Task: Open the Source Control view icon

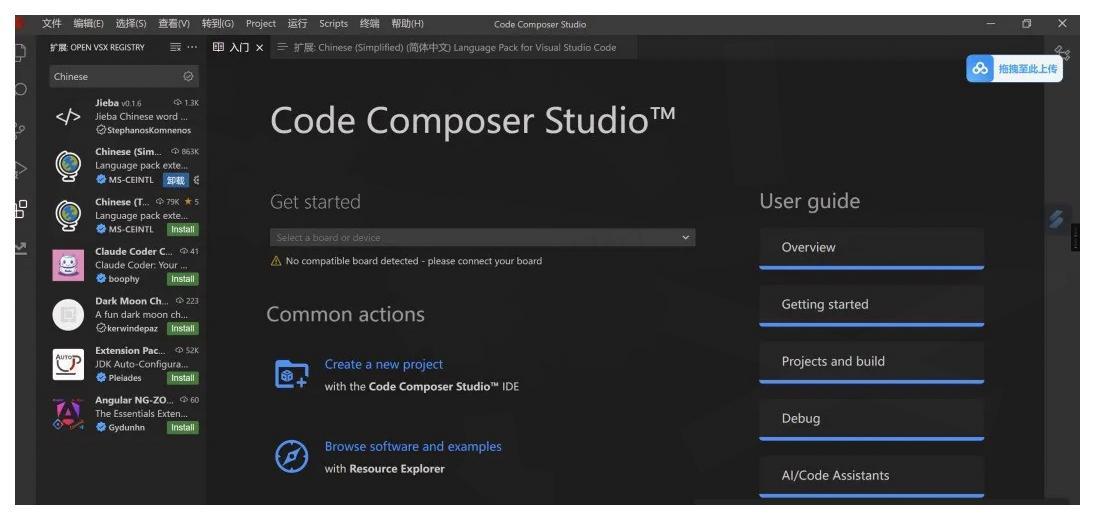Action: [21, 130]
